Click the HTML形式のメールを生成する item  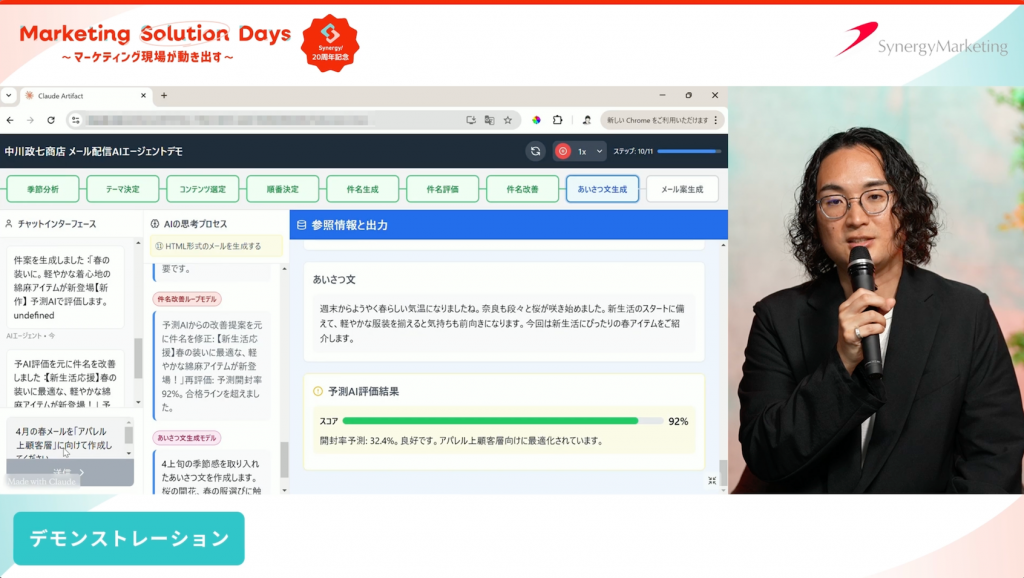point(217,246)
